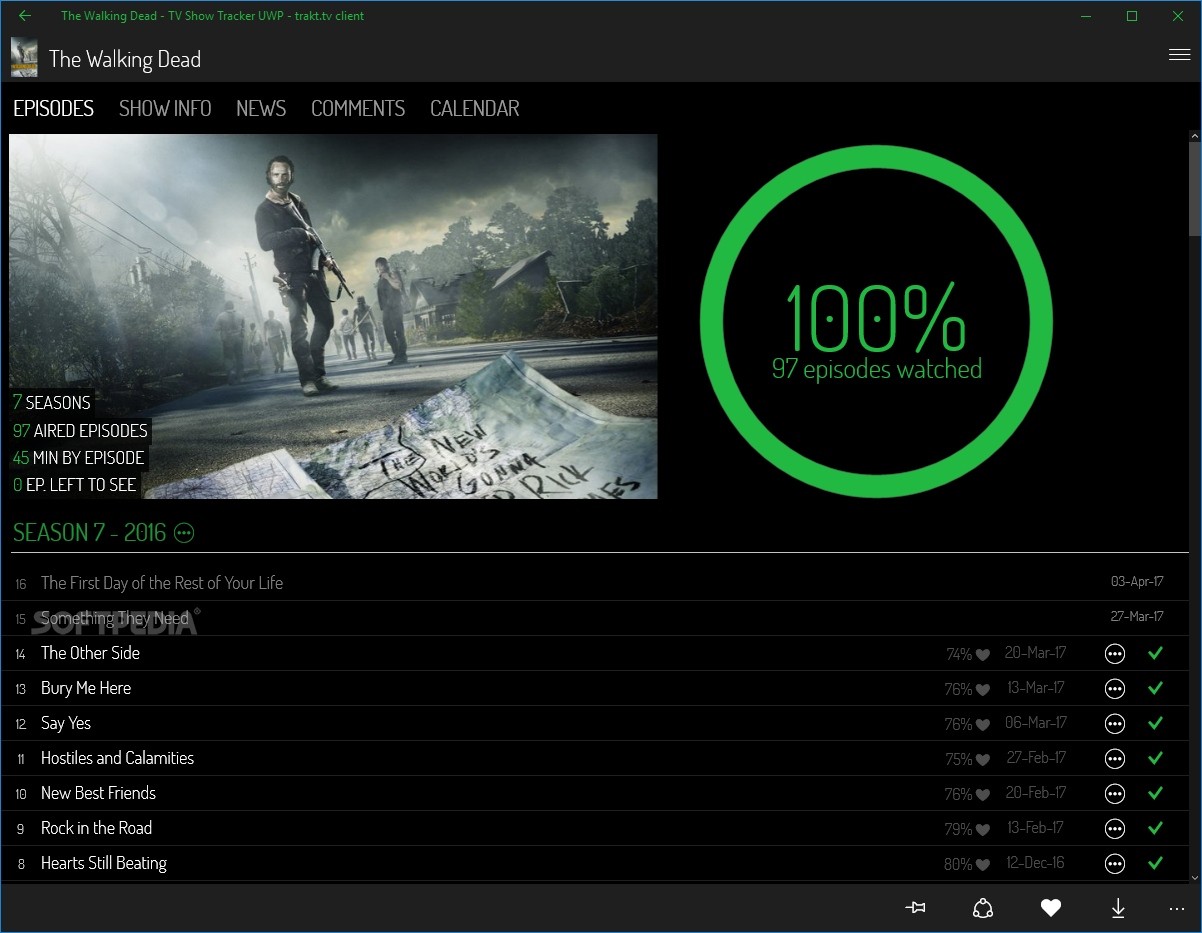This screenshot has width=1202, height=933.
Task: Click the download arrow icon
Action: [x=1118, y=907]
